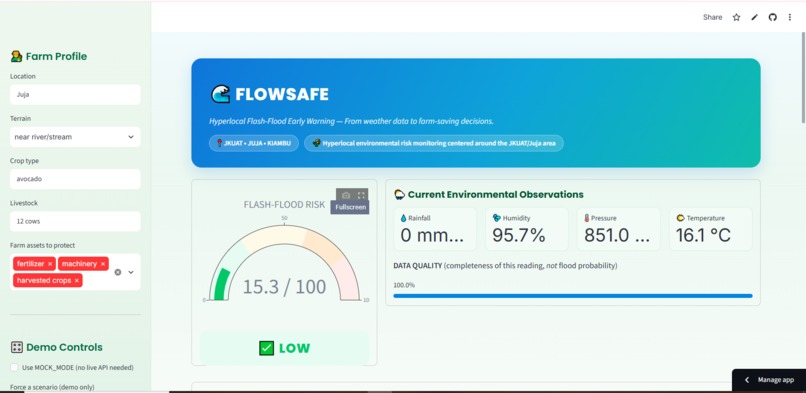
Task: Click the FLASH-FLOOD RISK title
Action: 284,205
